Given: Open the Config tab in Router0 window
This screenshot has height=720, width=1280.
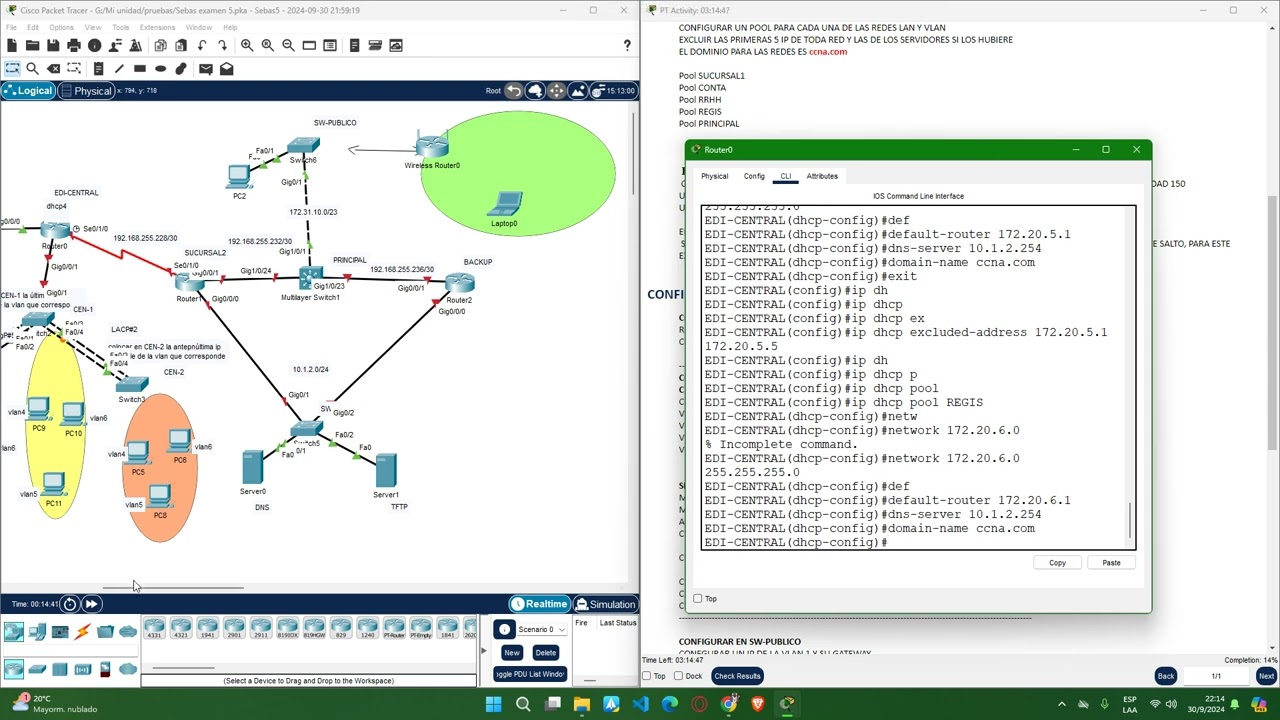Looking at the screenshot, I should (754, 176).
